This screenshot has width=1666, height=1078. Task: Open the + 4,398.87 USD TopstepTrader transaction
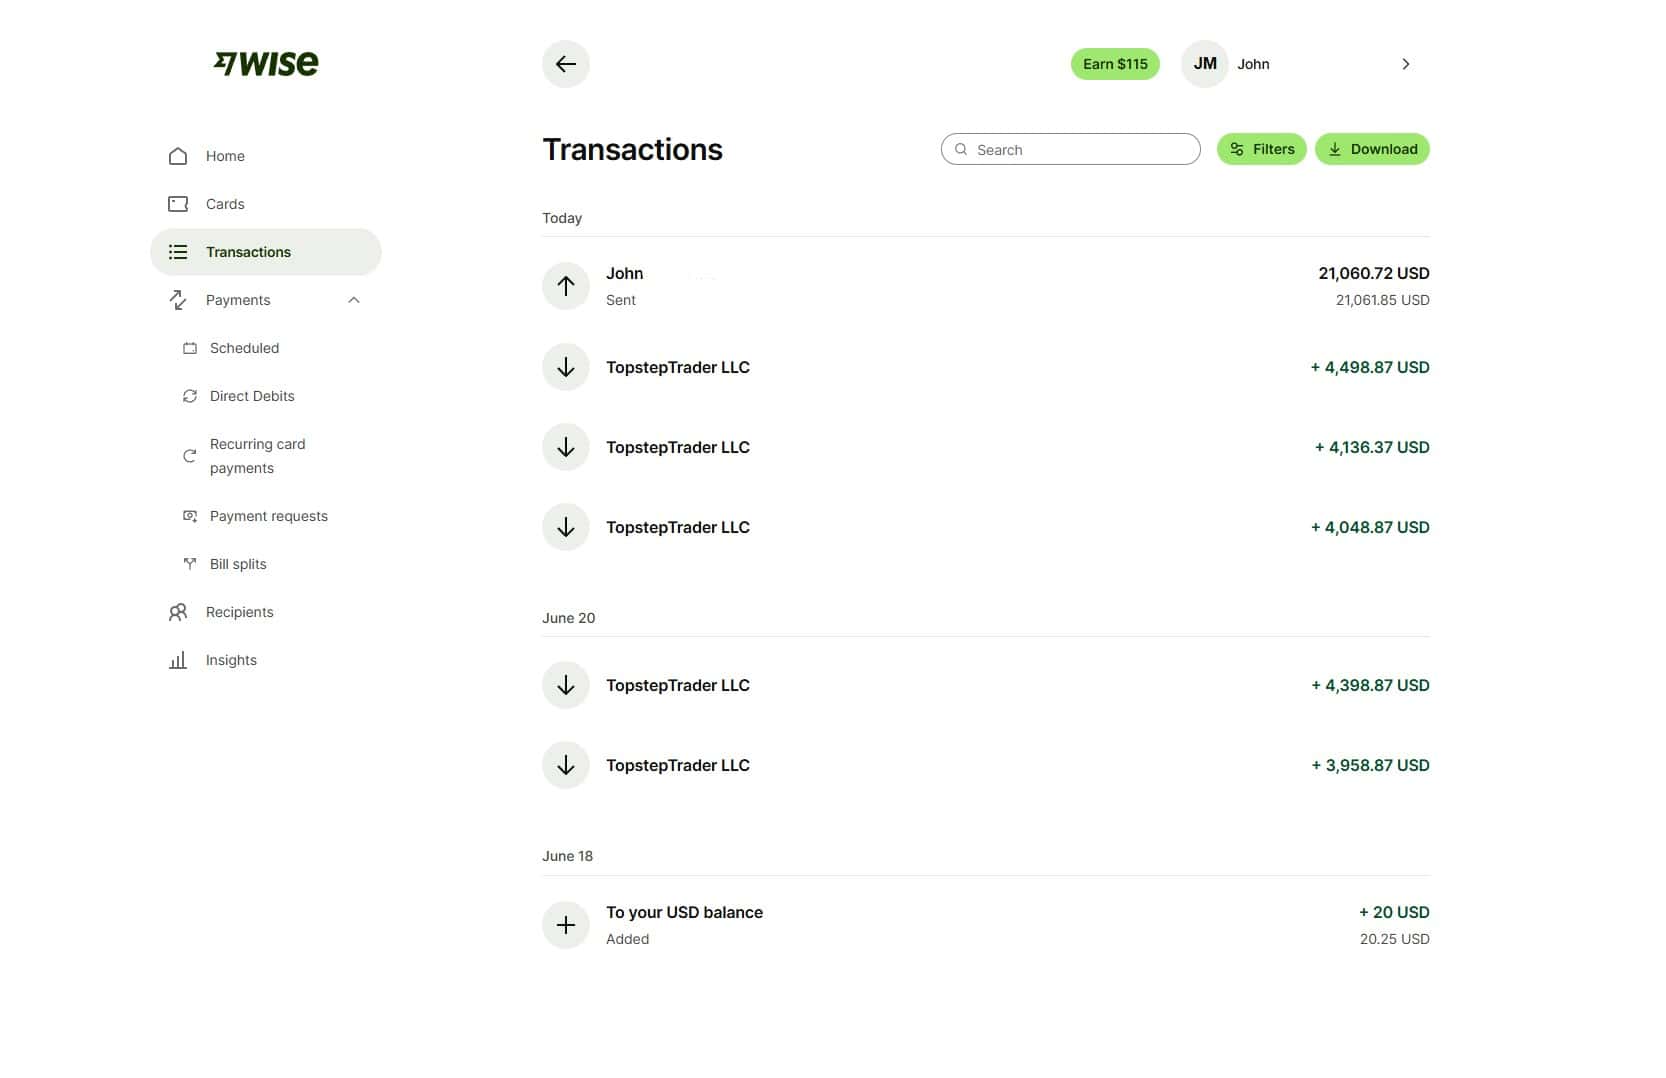point(986,685)
